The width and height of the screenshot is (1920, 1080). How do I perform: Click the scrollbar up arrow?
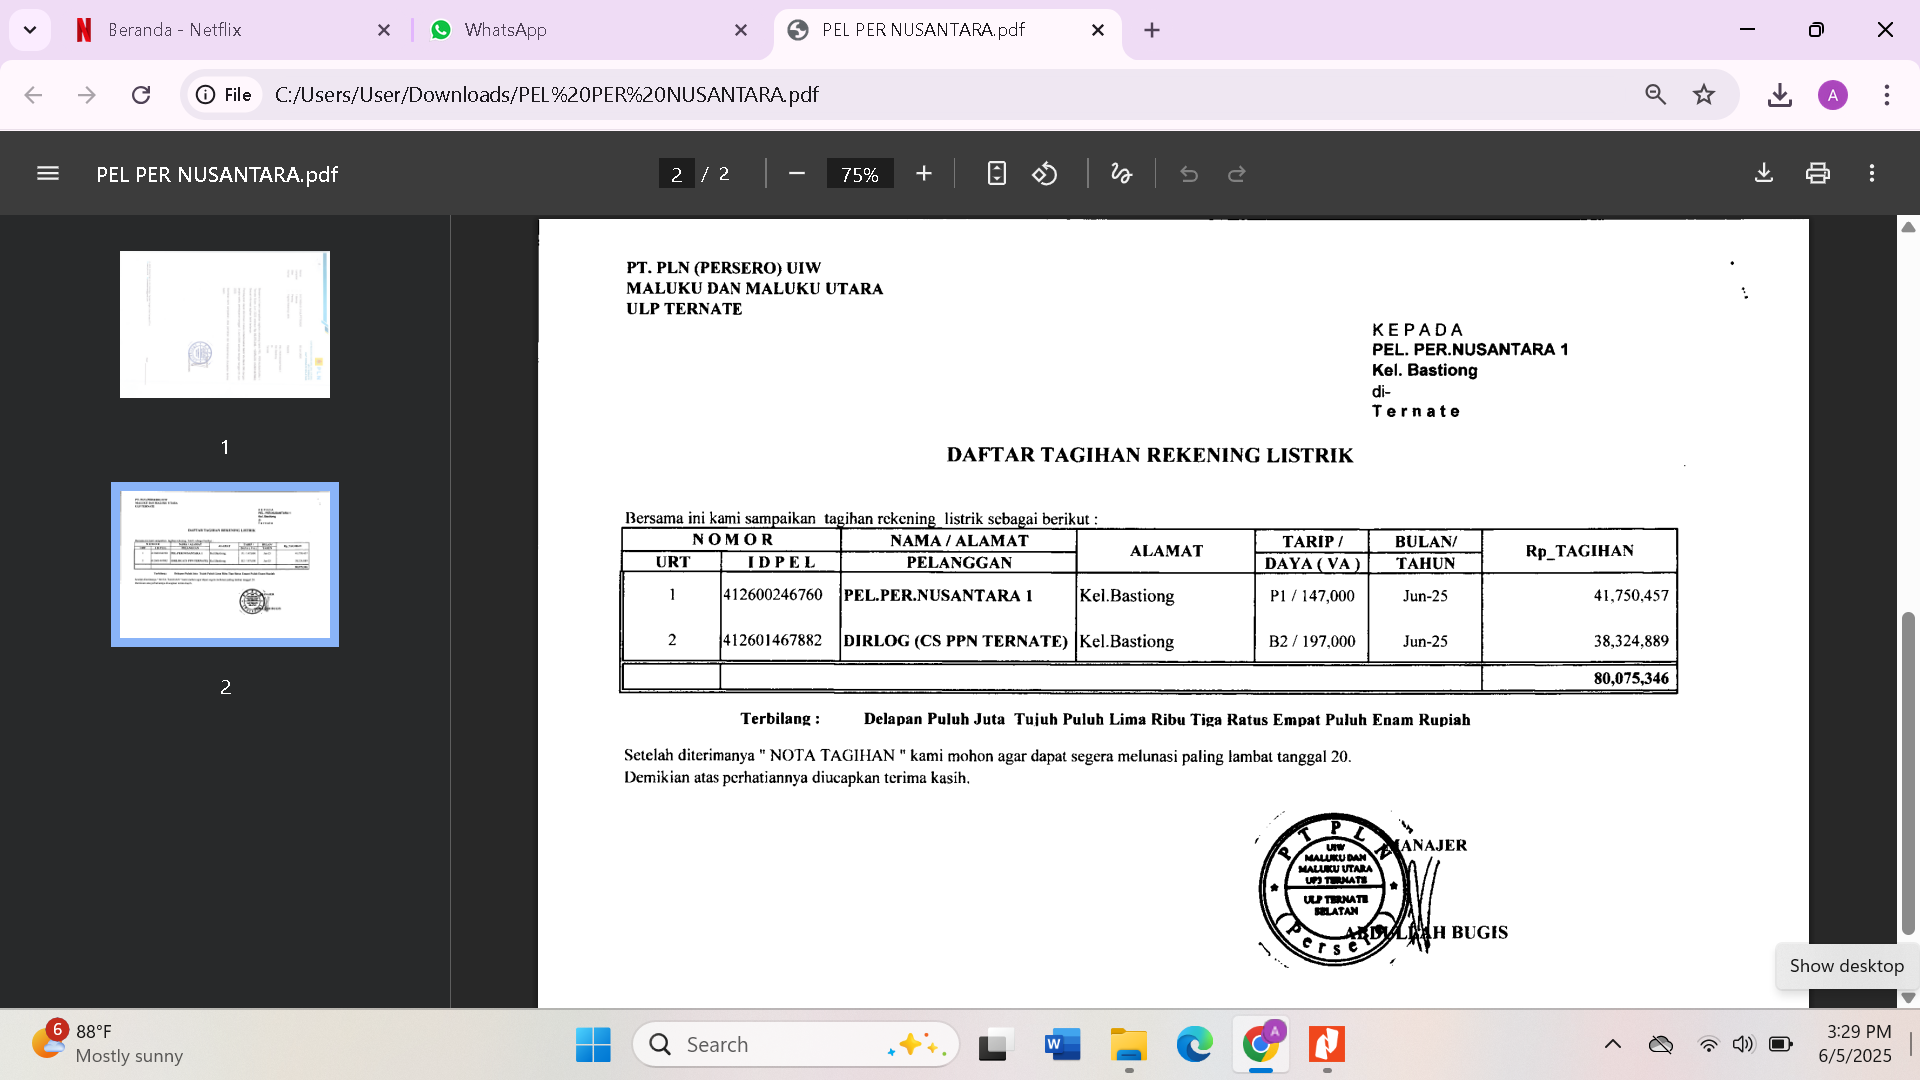pos(1908,227)
